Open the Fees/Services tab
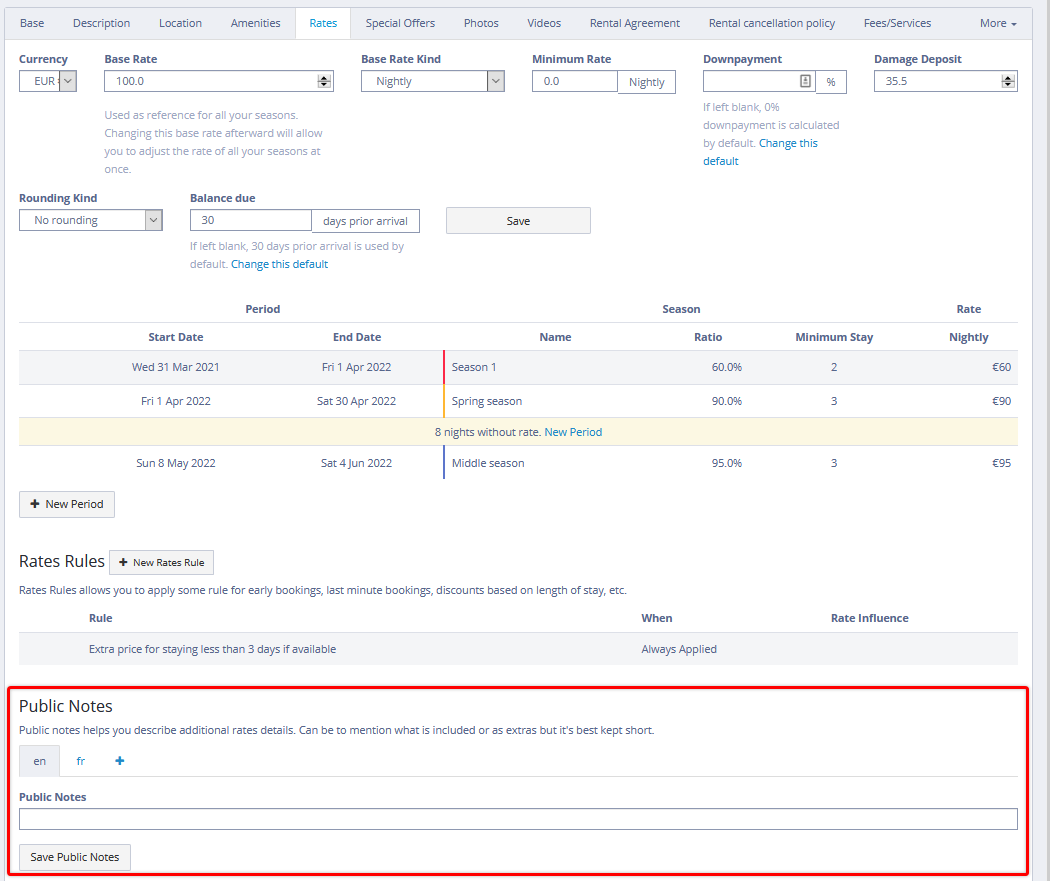Screen dimensions: 1050x881 tap(897, 23)
